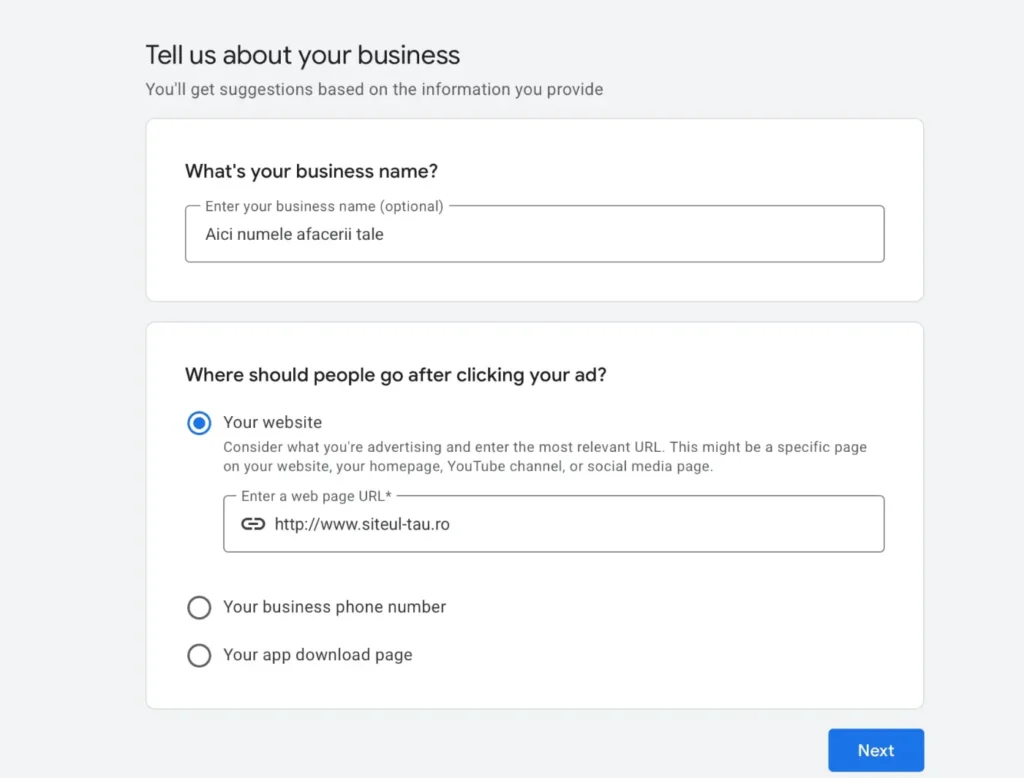Select "Your business phone number" radio option
The height and width of the screenshot is (778, 1024).
coord(199,608)
